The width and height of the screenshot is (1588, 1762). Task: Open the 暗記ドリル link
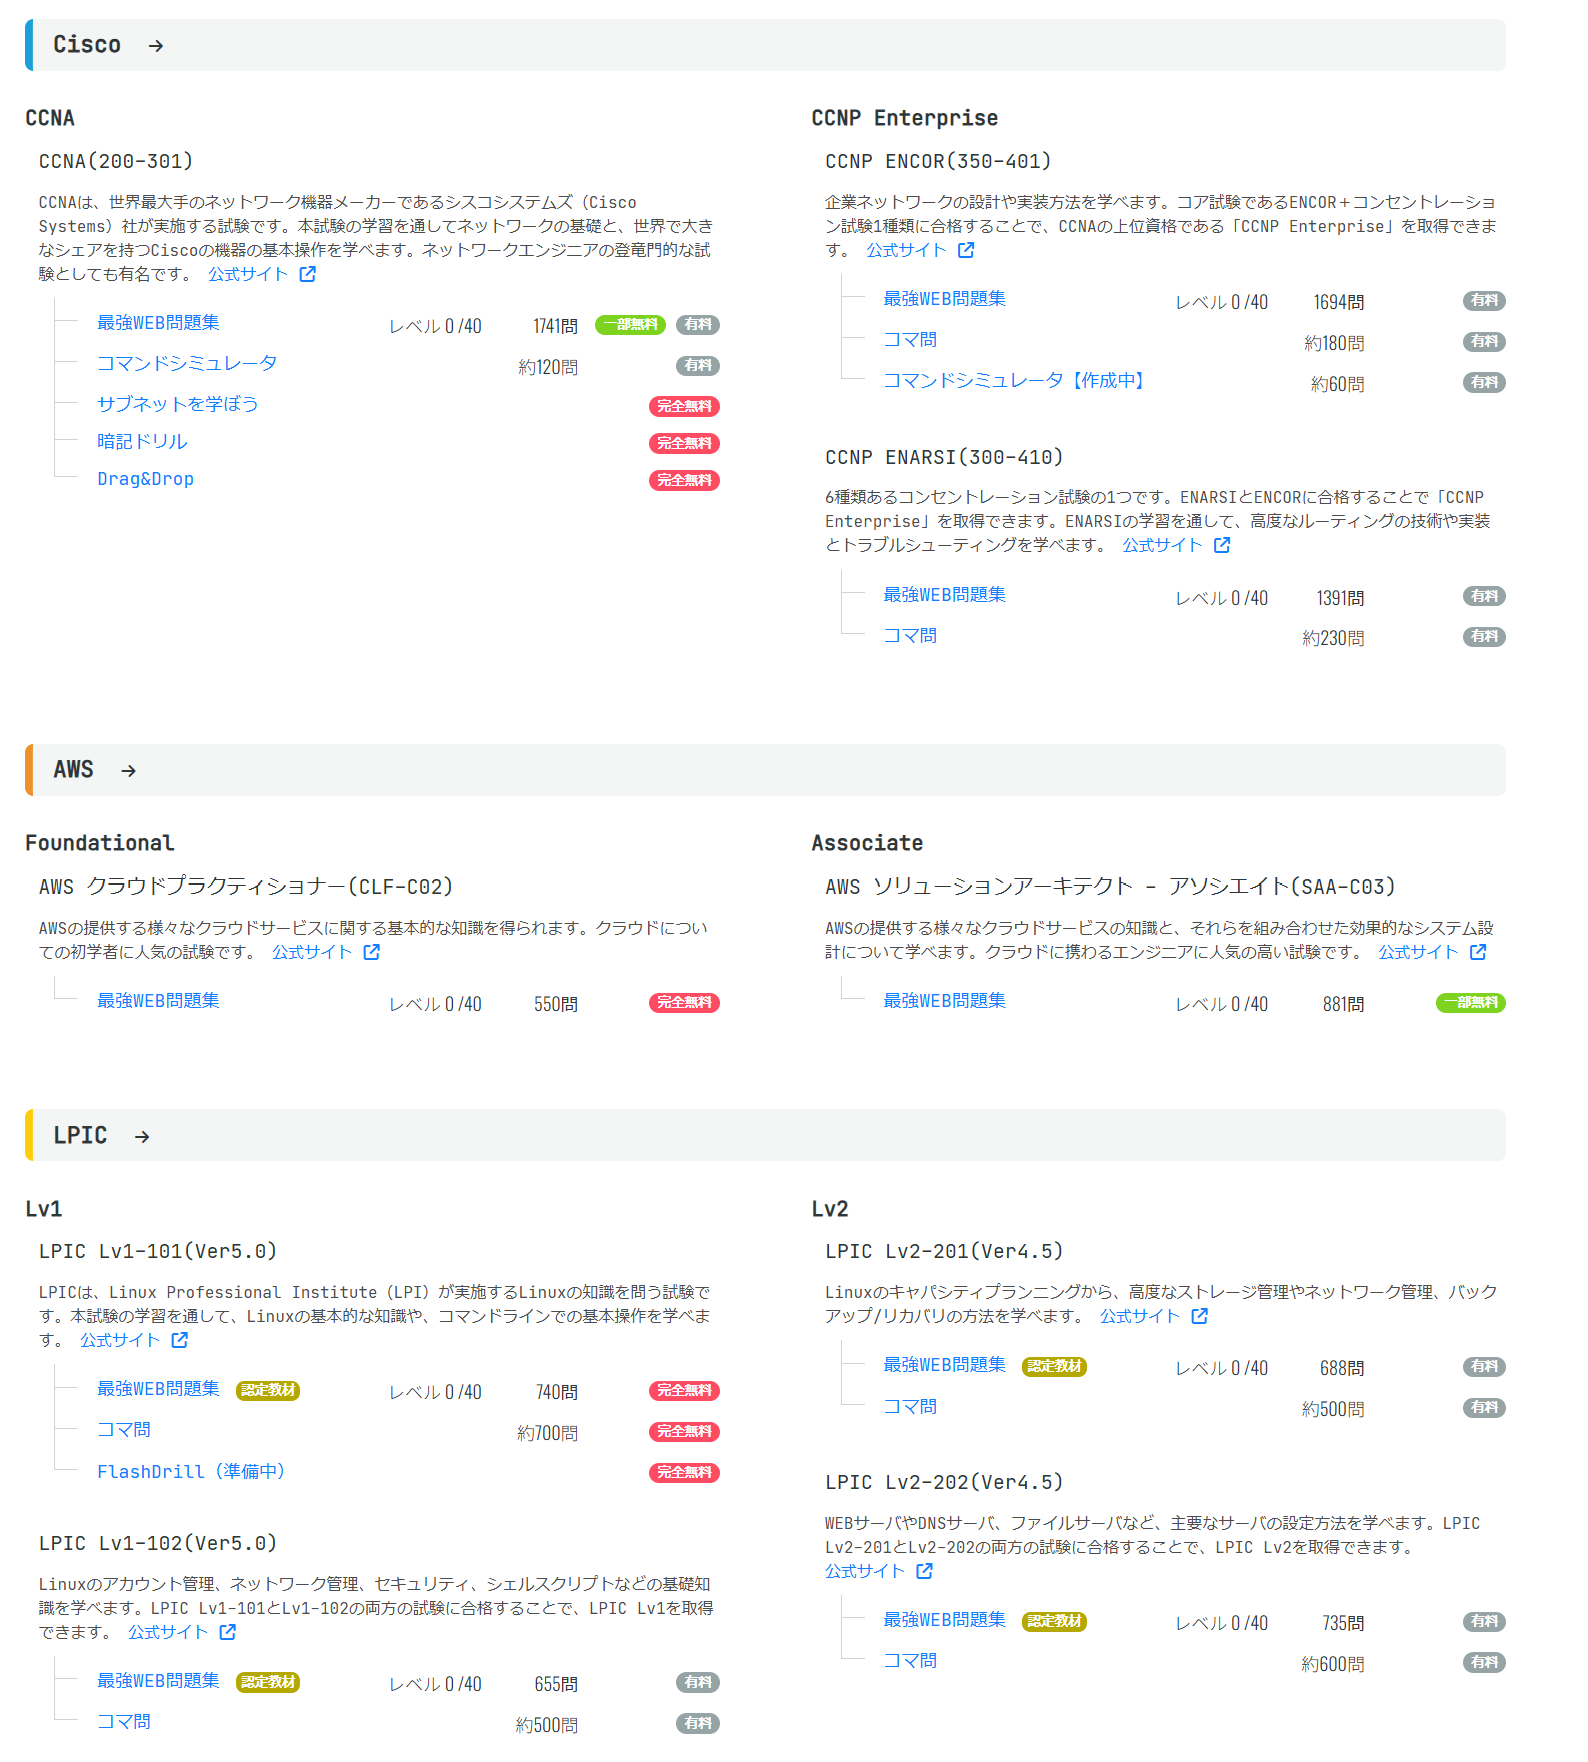point(142,442)
